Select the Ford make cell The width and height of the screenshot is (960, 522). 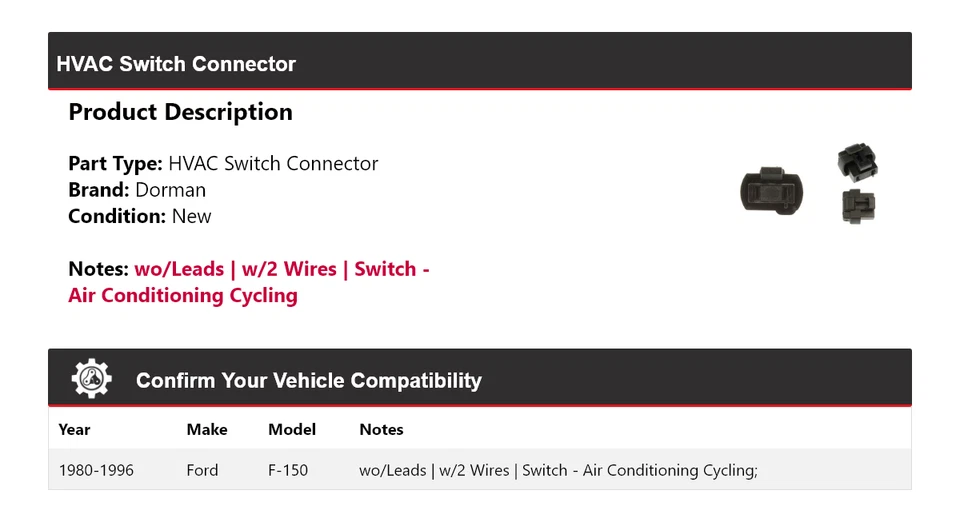202,470
